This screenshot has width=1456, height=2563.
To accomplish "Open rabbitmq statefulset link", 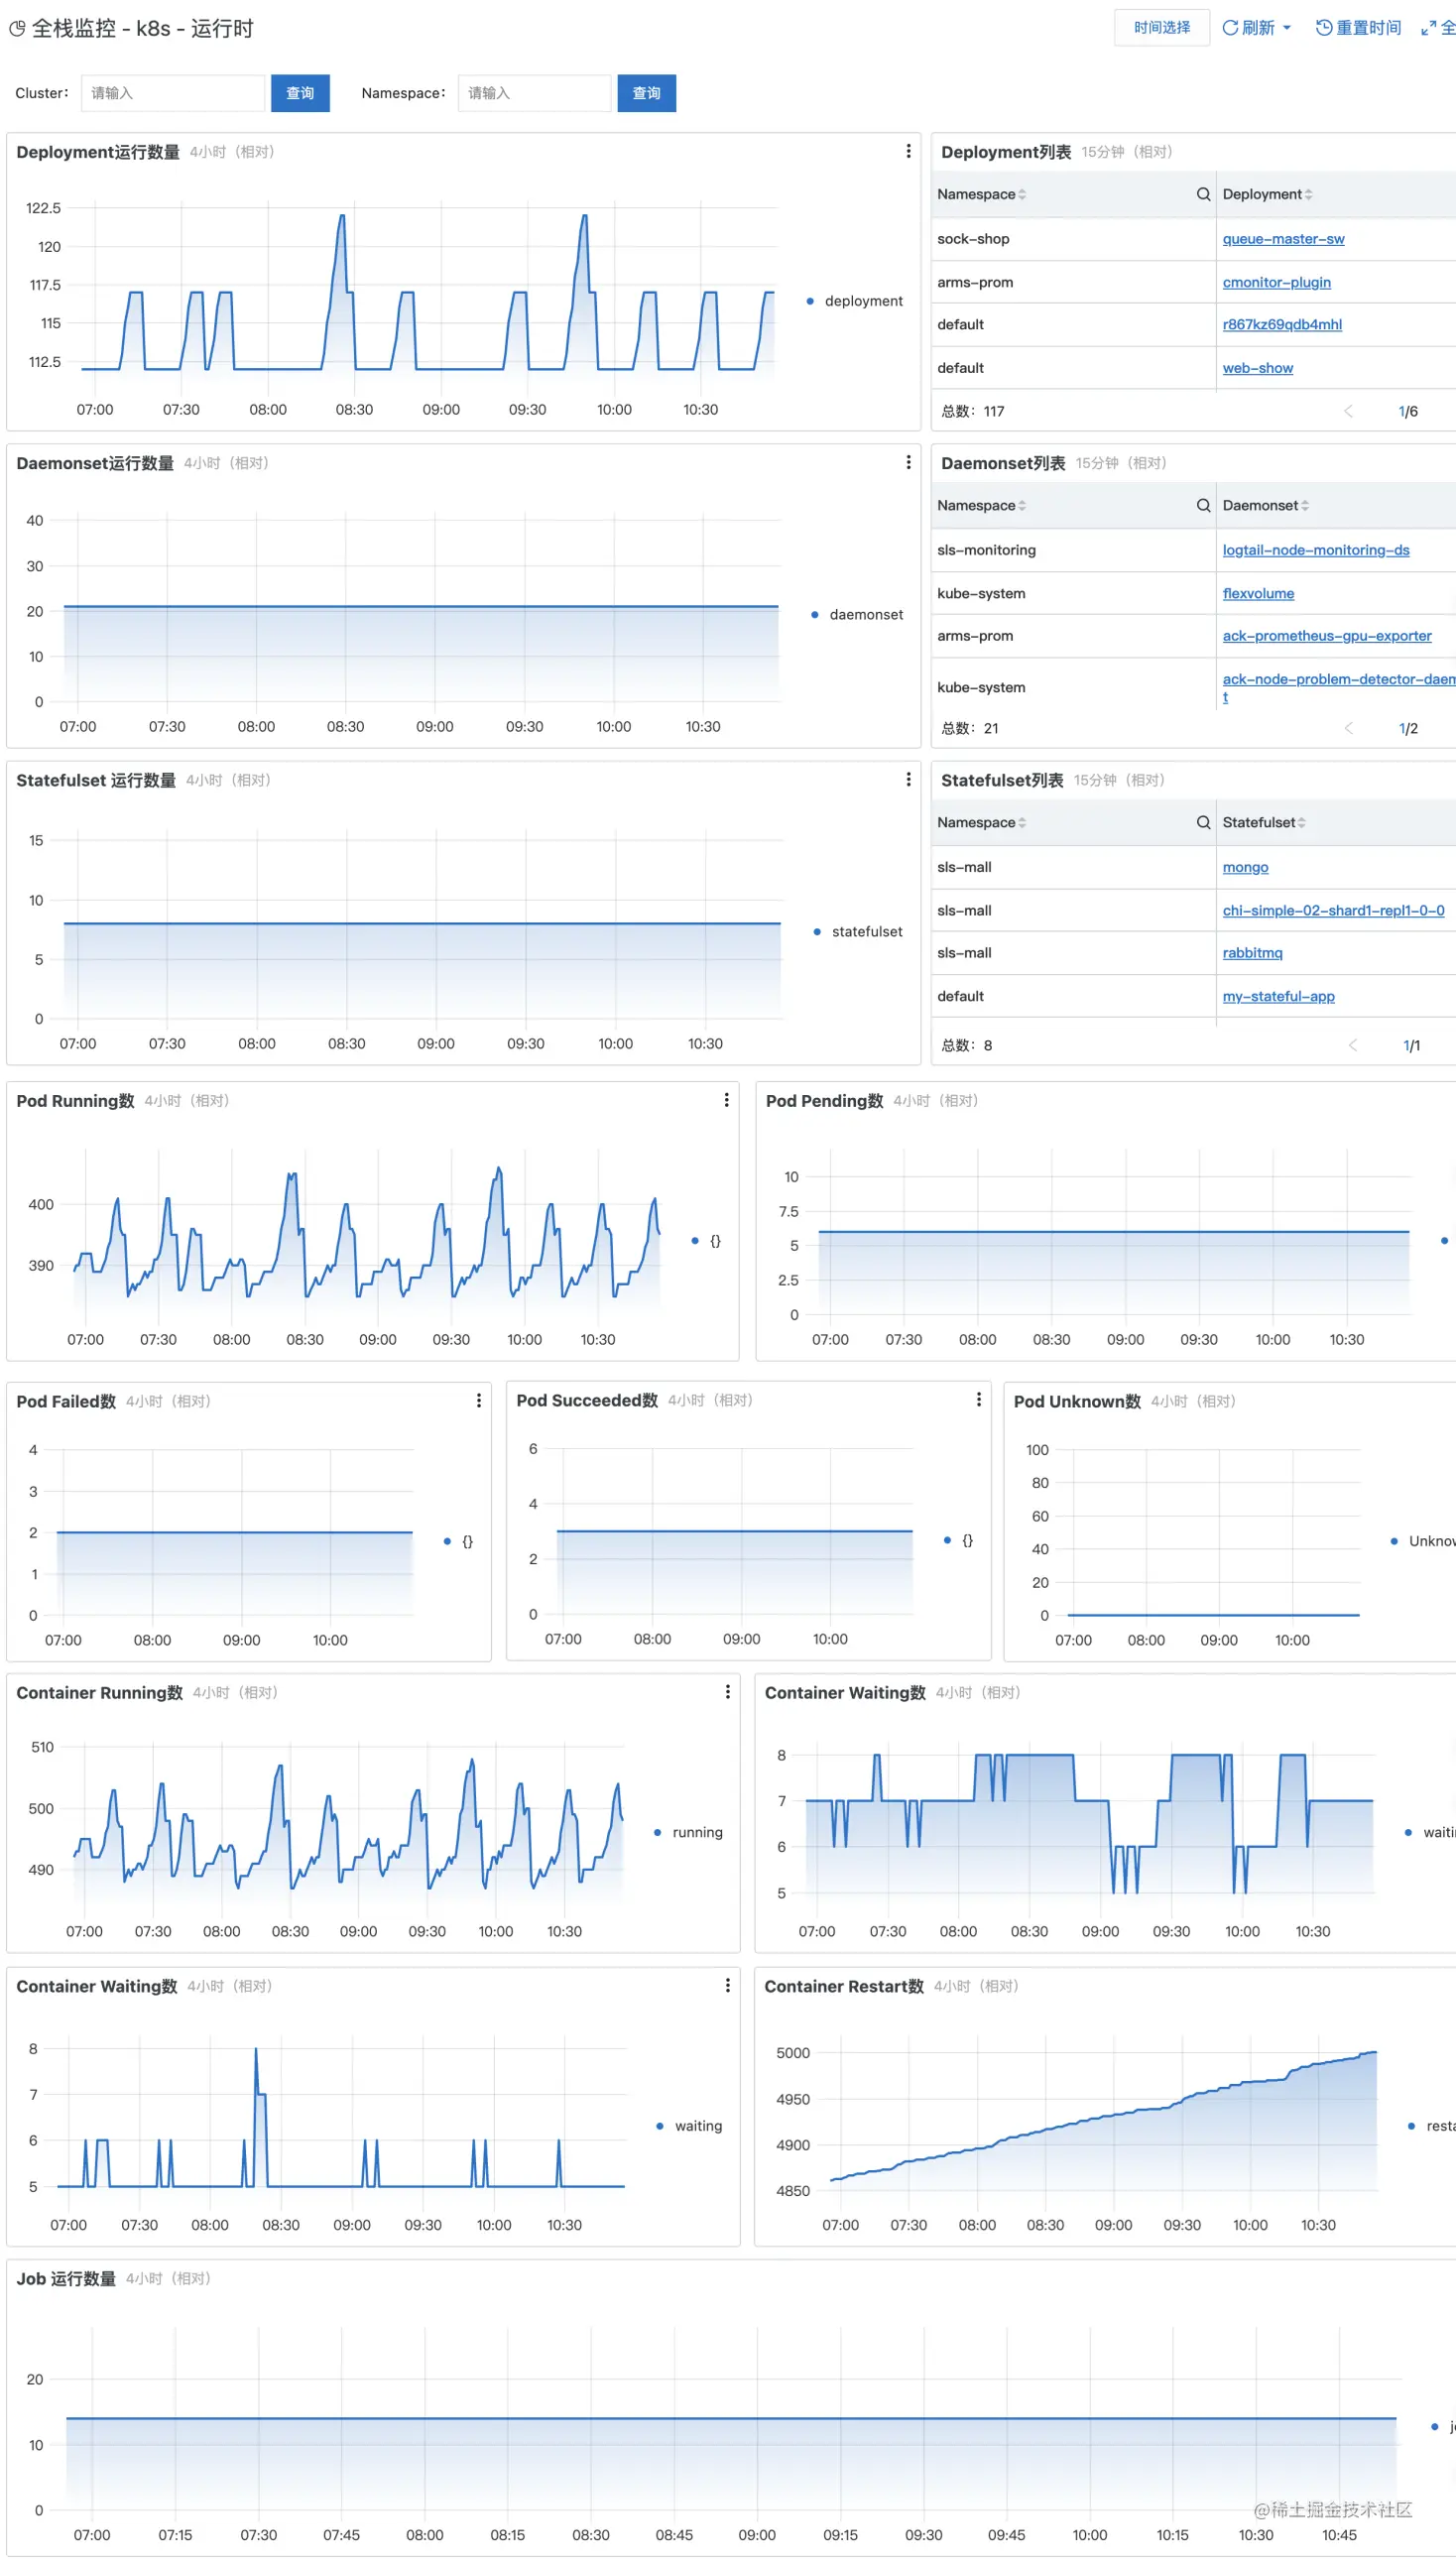I will [1252, 953].
